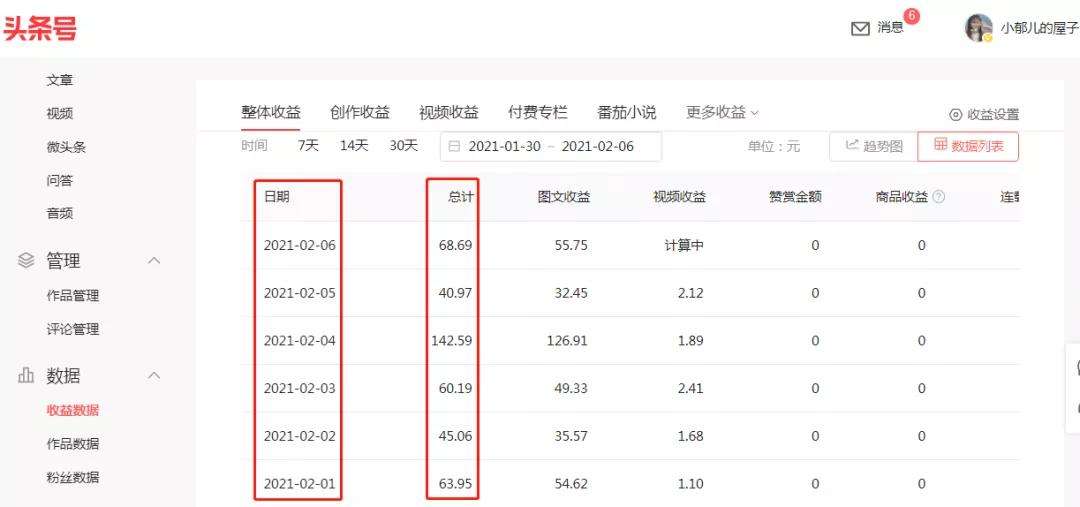Click the 图文收益 value 126.91

click(x=568, y=340)
